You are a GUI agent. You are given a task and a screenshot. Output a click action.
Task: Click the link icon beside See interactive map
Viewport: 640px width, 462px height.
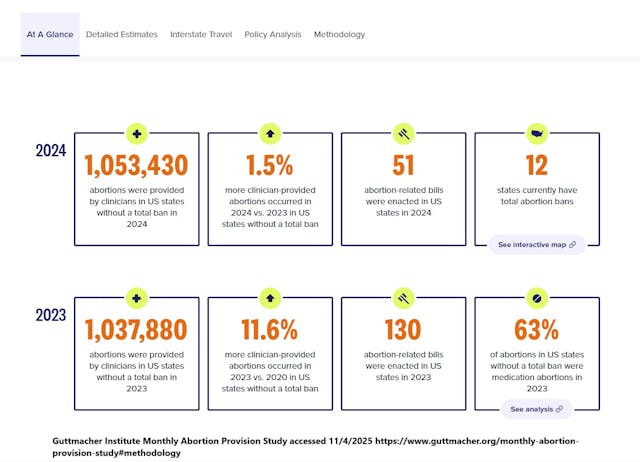[572, 244]
